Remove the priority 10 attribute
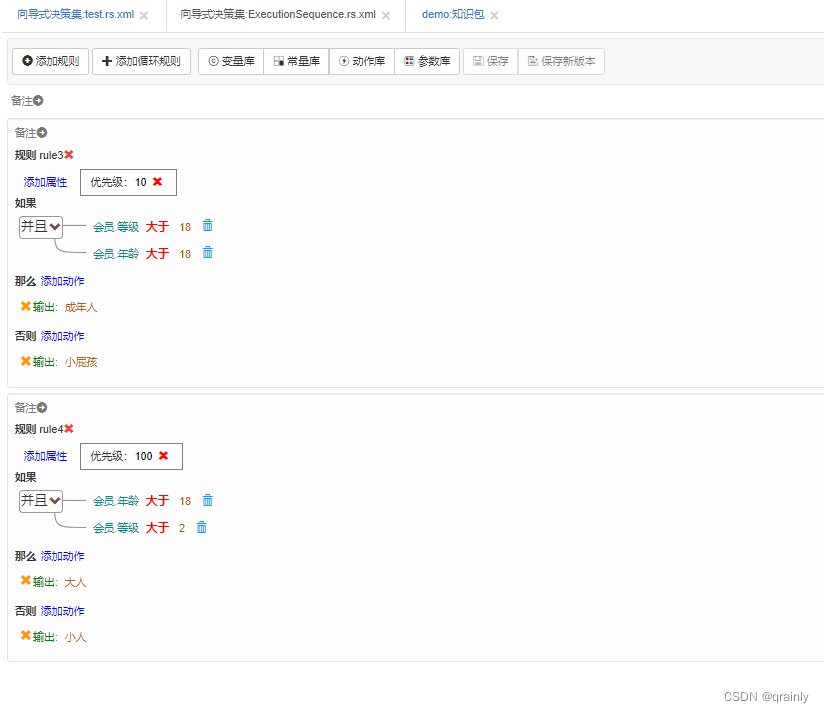Viewport: 824px width, 713px height. pyautogui.click(x=157, y=182)
